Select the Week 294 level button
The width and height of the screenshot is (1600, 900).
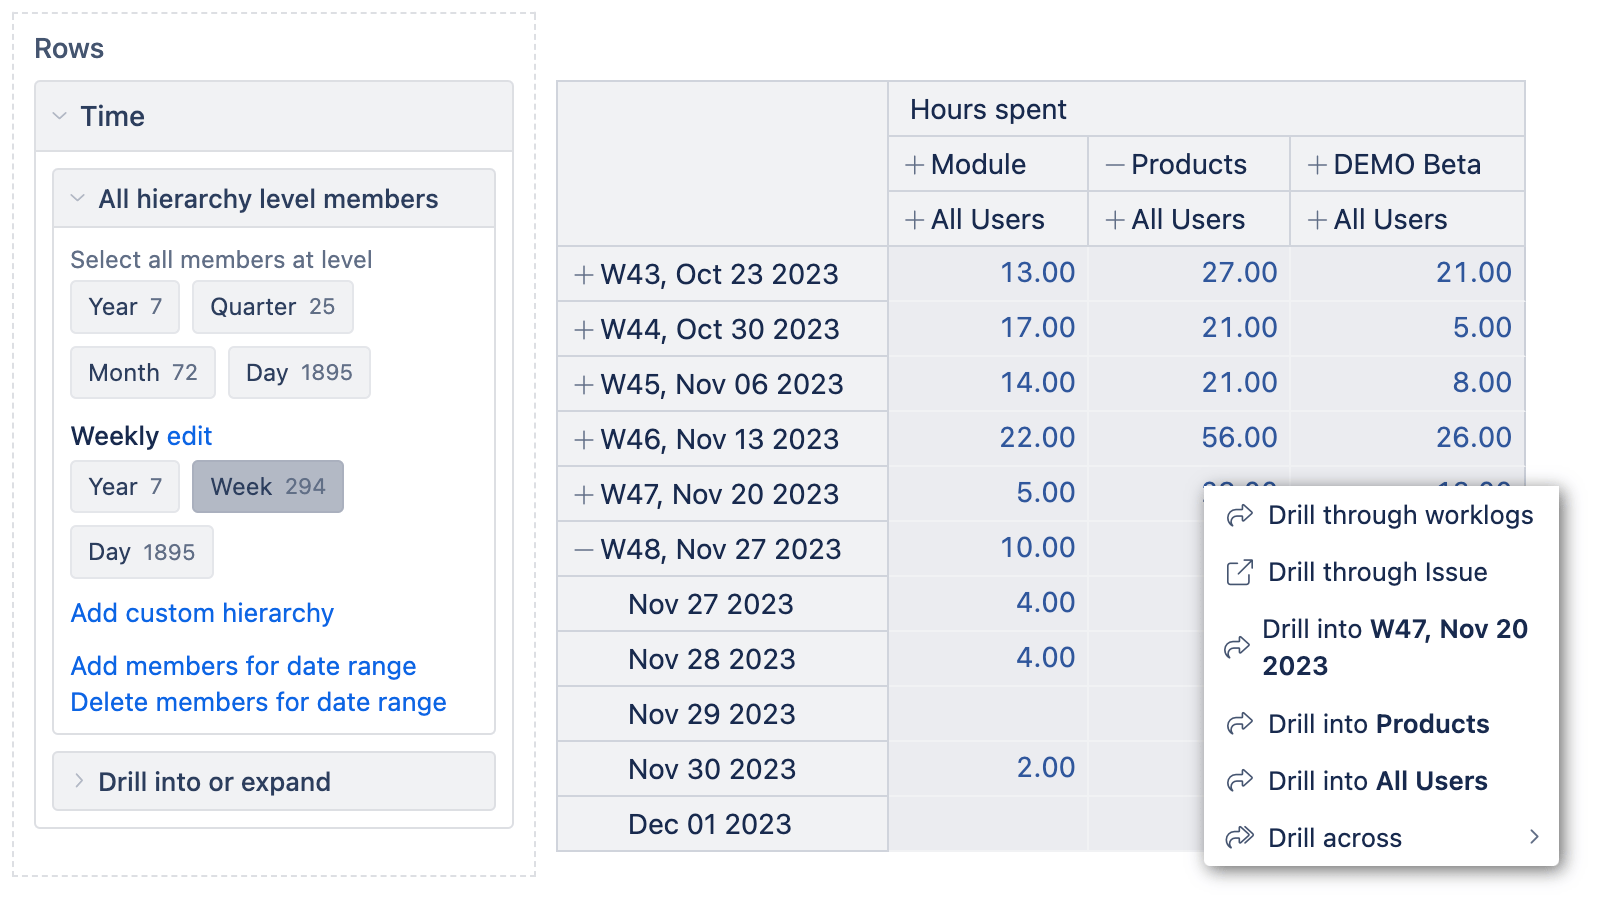tap(267, 487)
